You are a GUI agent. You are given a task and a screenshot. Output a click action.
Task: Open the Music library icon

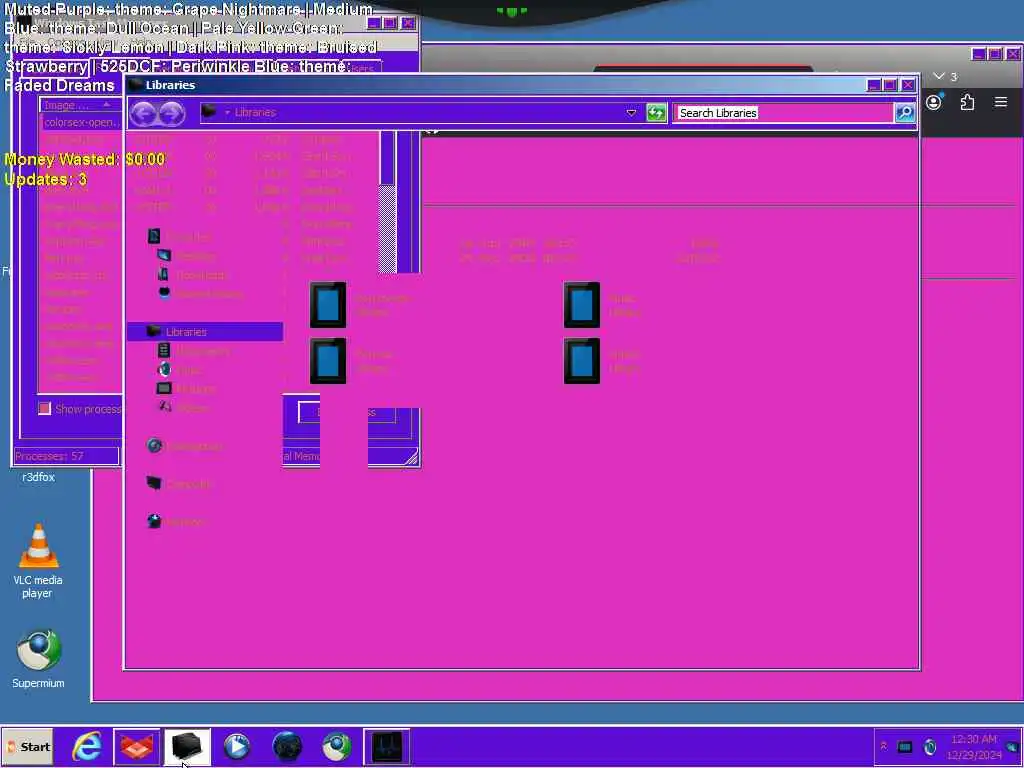(581, 305)
